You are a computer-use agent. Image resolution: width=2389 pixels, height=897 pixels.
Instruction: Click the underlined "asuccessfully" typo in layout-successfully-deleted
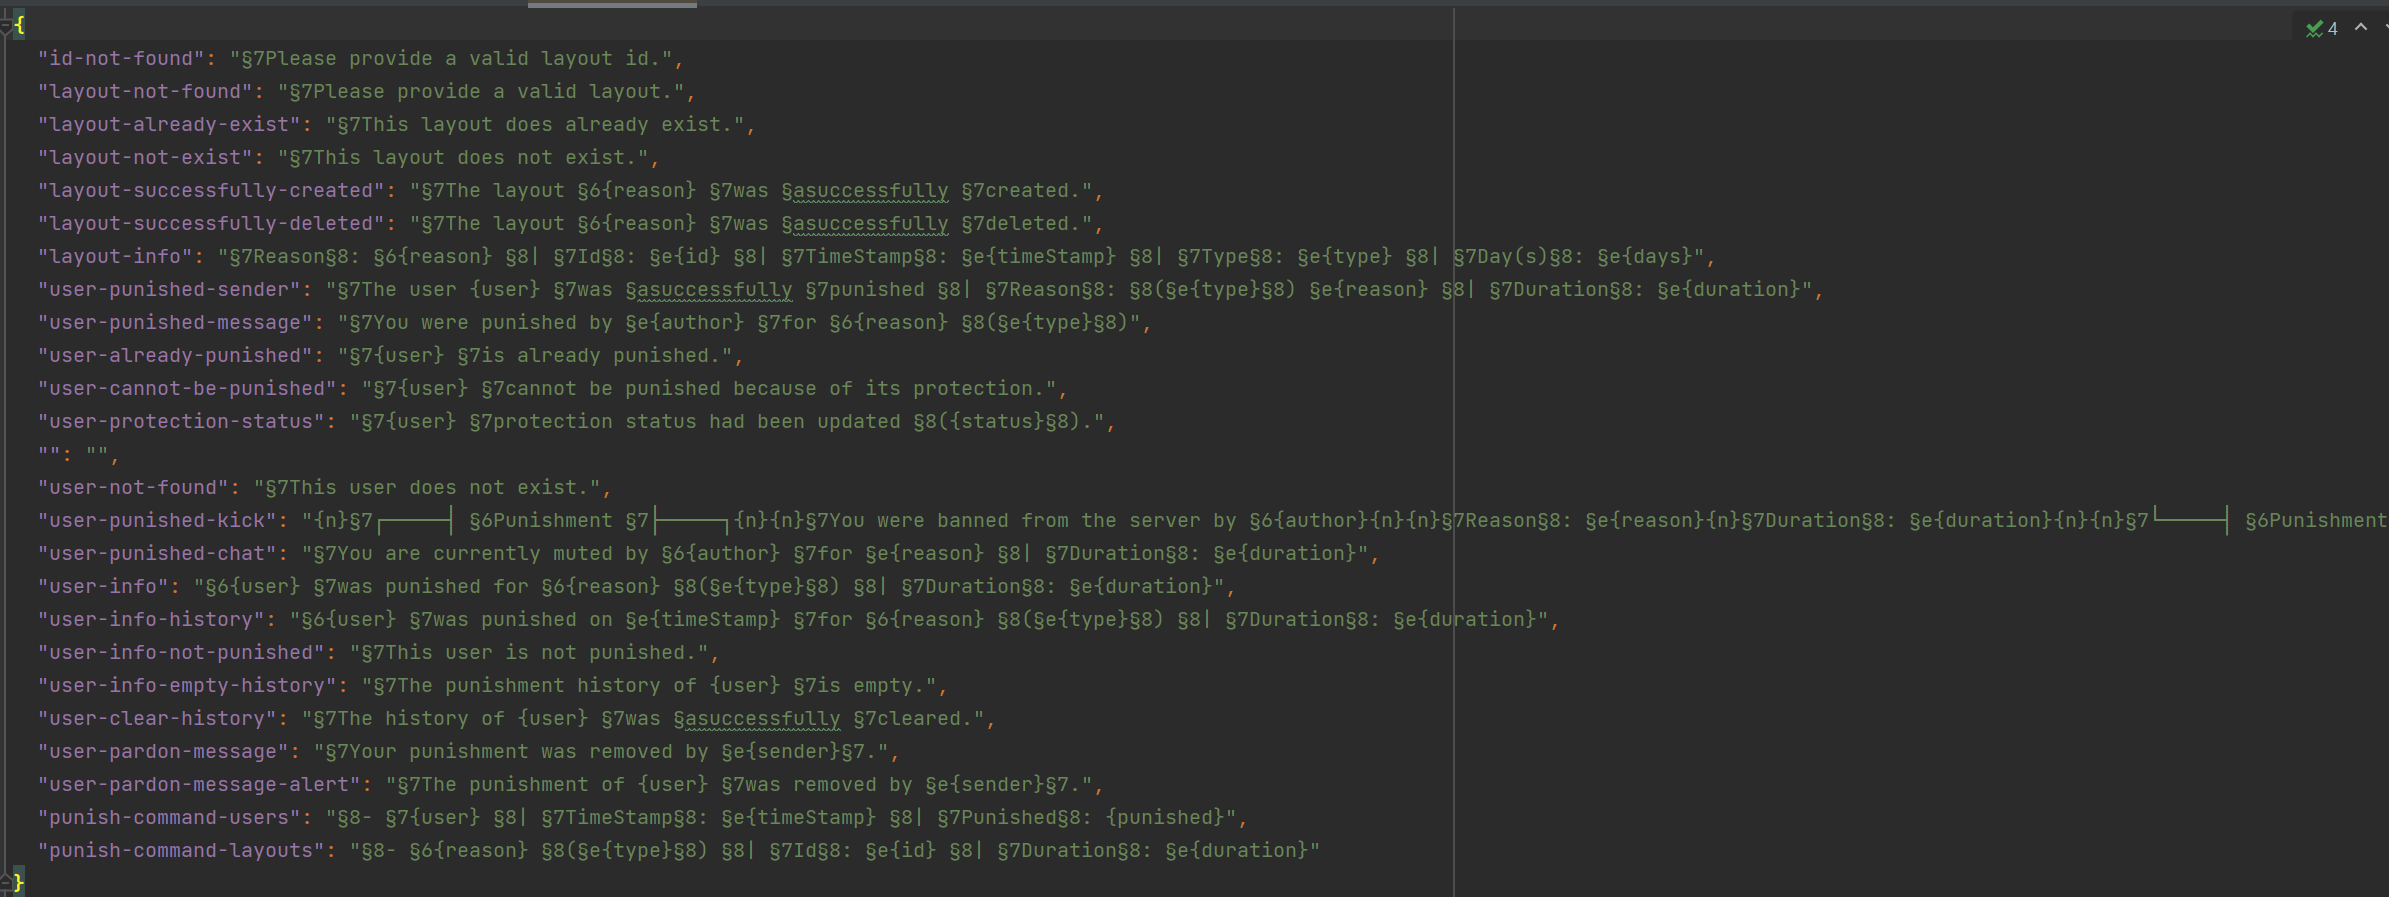pos(871,224)
